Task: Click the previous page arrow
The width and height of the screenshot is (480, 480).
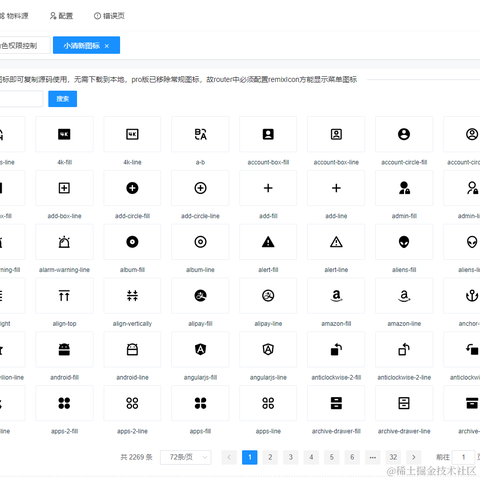Action: tap(229, 457)
